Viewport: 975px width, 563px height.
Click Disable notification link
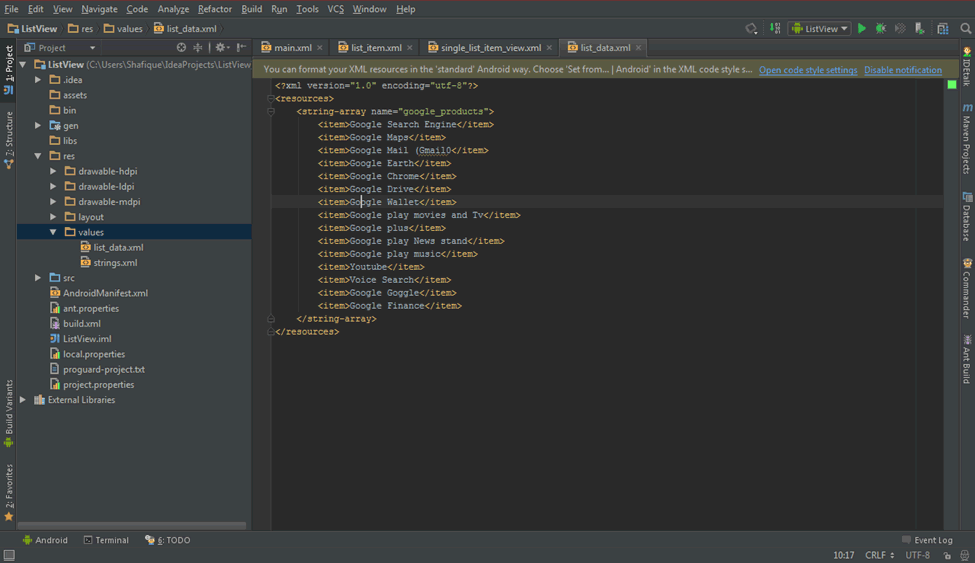(903, 70)
